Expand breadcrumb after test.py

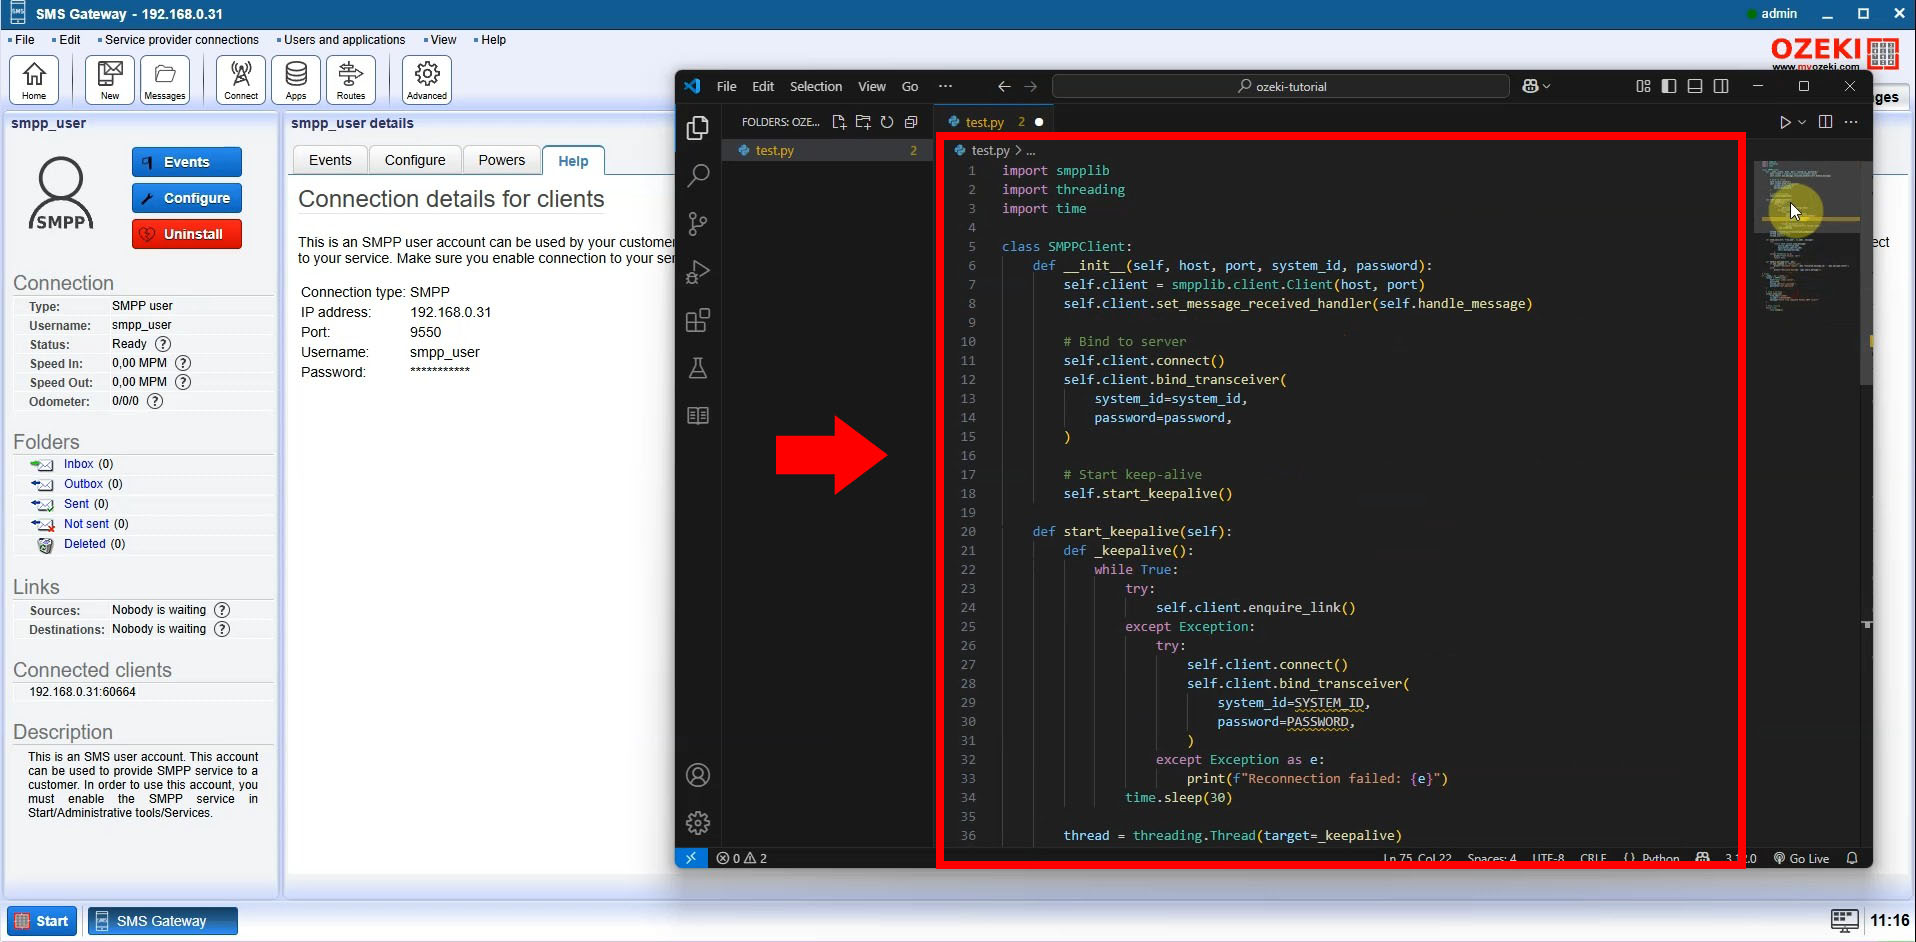point(1030,151)
